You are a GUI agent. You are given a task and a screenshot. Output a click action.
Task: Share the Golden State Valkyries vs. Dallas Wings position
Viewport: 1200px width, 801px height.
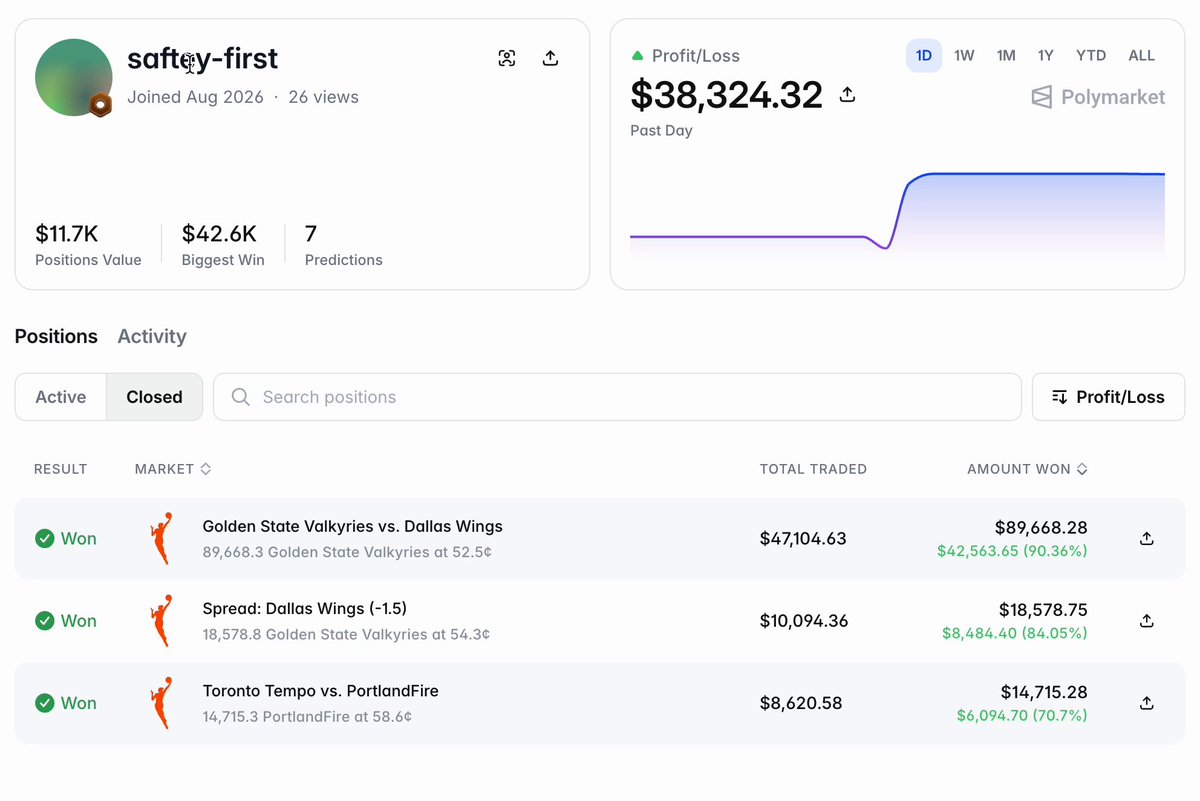tap(1147, 539)
